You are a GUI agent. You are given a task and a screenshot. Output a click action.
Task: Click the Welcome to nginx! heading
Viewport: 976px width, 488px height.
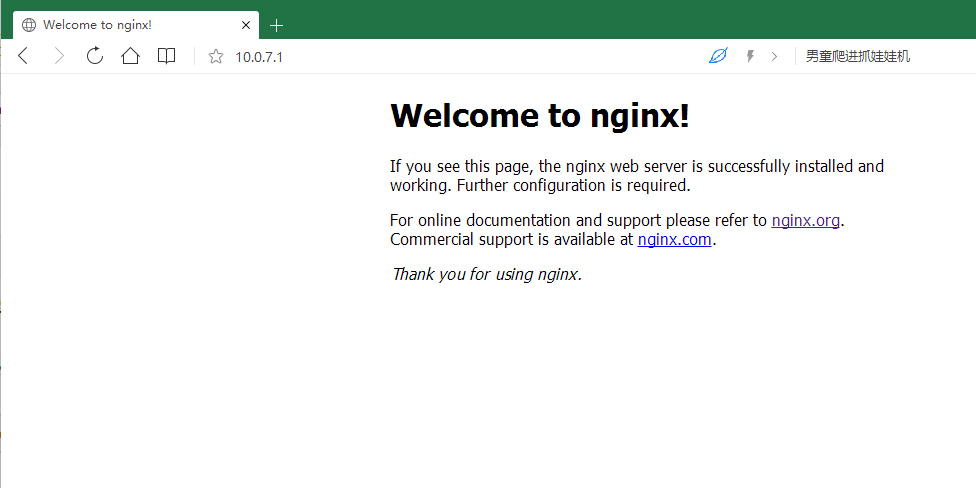click(x=540, y=116)
